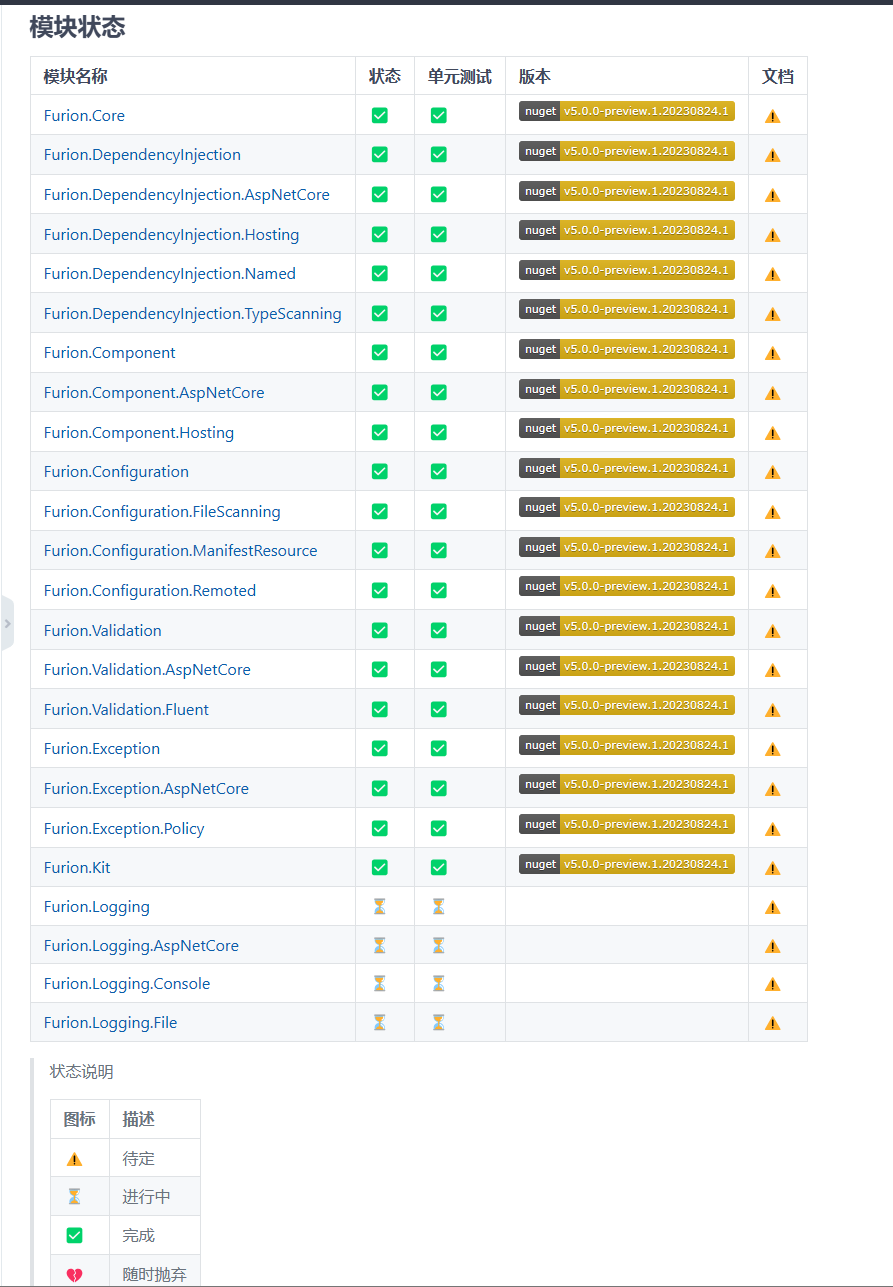
Task: Click the 模块状态 heading
Action: [x=77, y=27]
